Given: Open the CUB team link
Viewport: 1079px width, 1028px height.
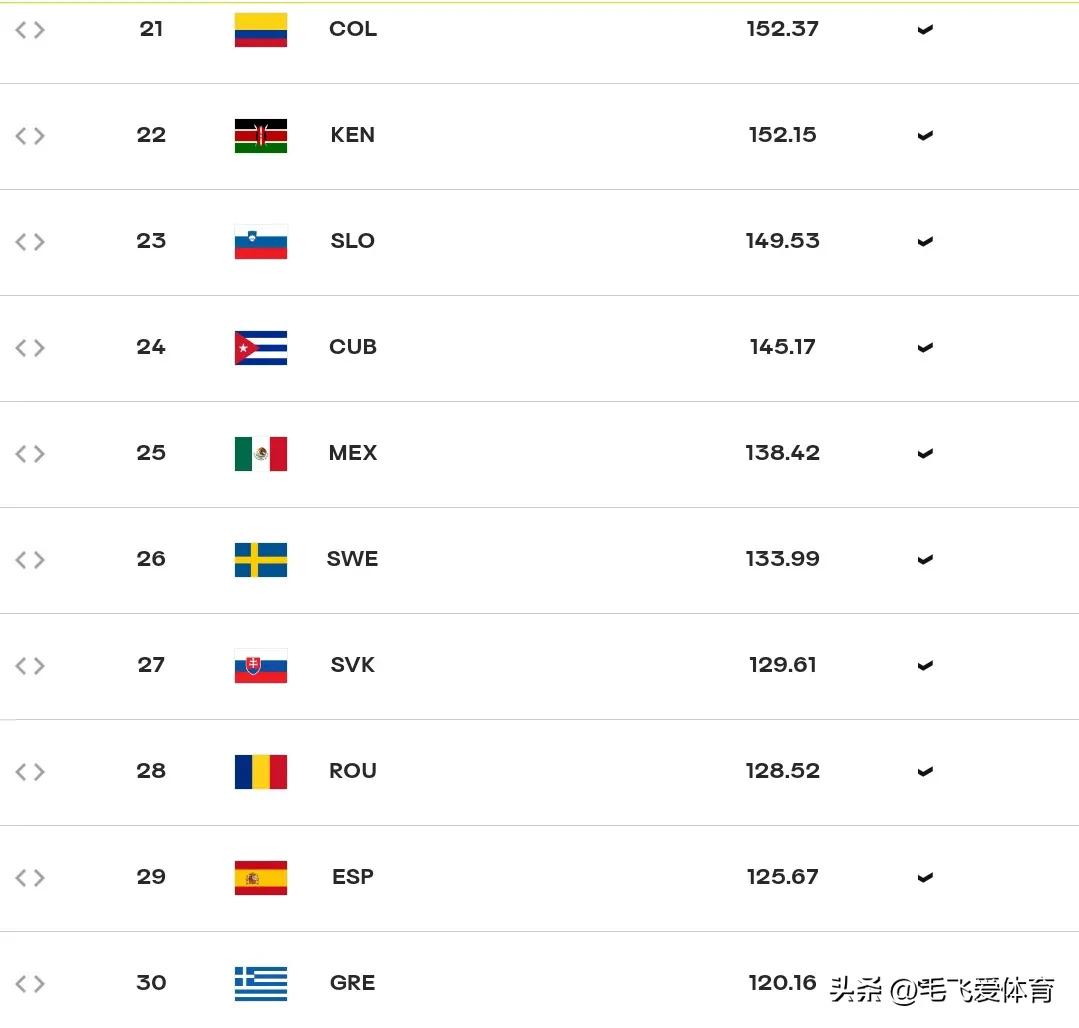Looking at the screenshot, I should 353,347.
